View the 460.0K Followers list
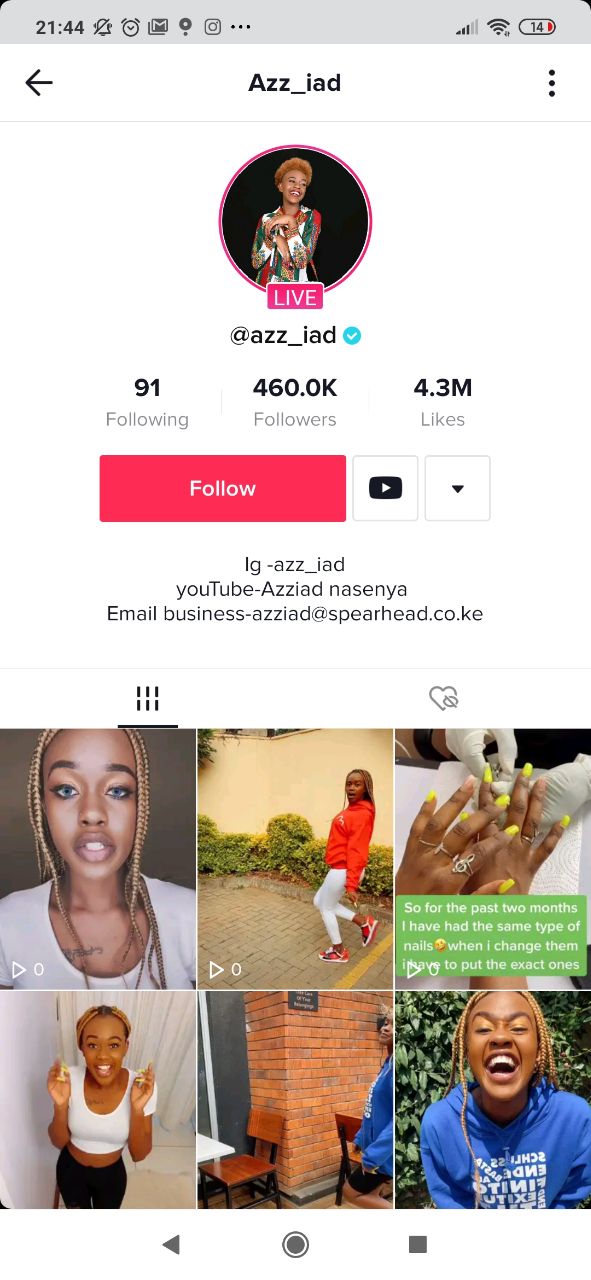The image size is (591, 1280). [x=295, y=403]
